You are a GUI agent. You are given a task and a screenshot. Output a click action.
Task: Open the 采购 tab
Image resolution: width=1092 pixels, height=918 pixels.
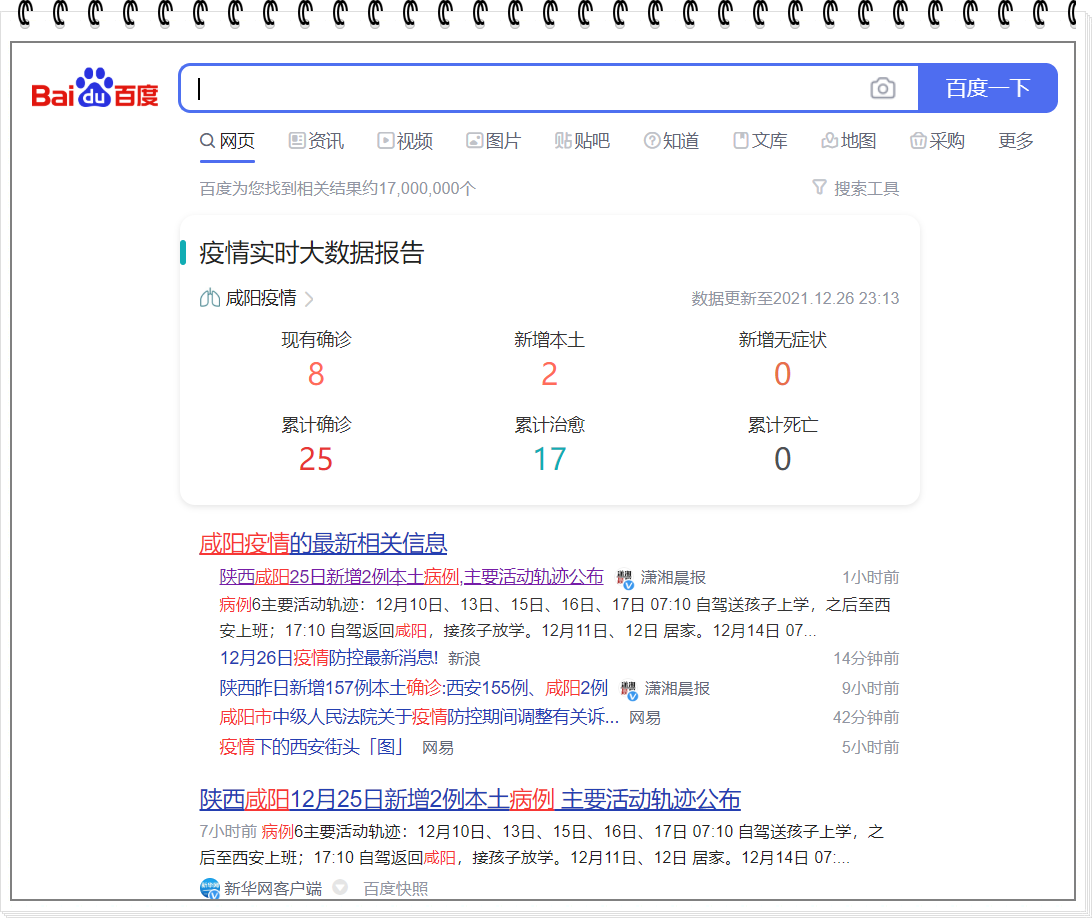(937, 141)
